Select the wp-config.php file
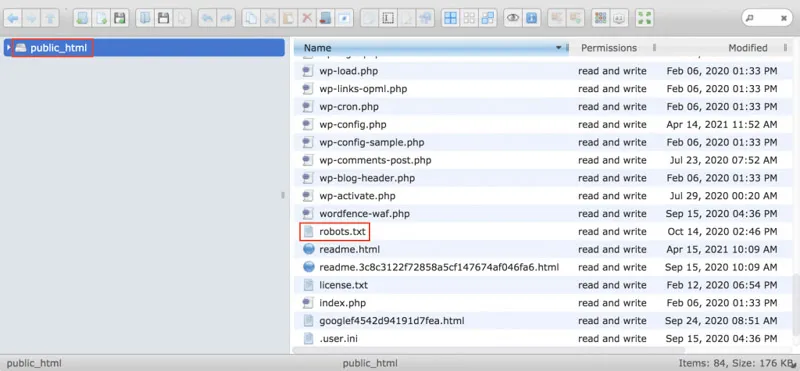The image size is (800, 371). 542,125
